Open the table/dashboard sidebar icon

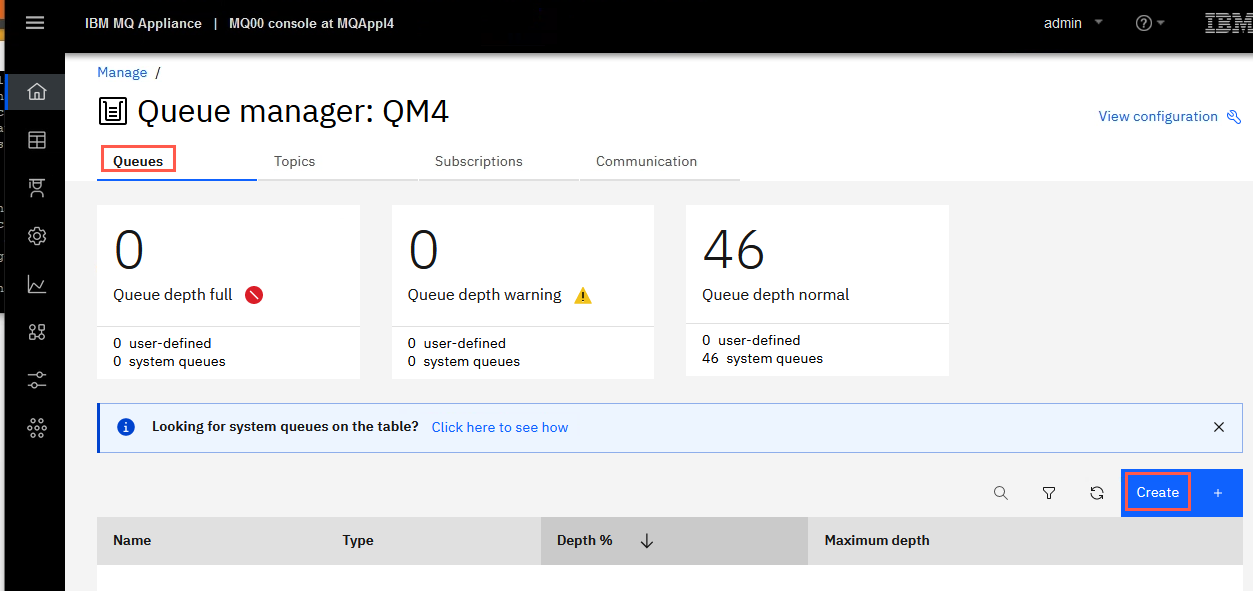37,141
